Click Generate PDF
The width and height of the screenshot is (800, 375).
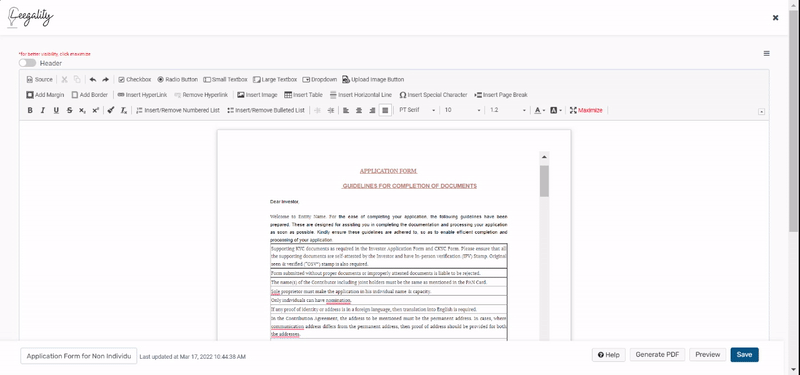657,355
